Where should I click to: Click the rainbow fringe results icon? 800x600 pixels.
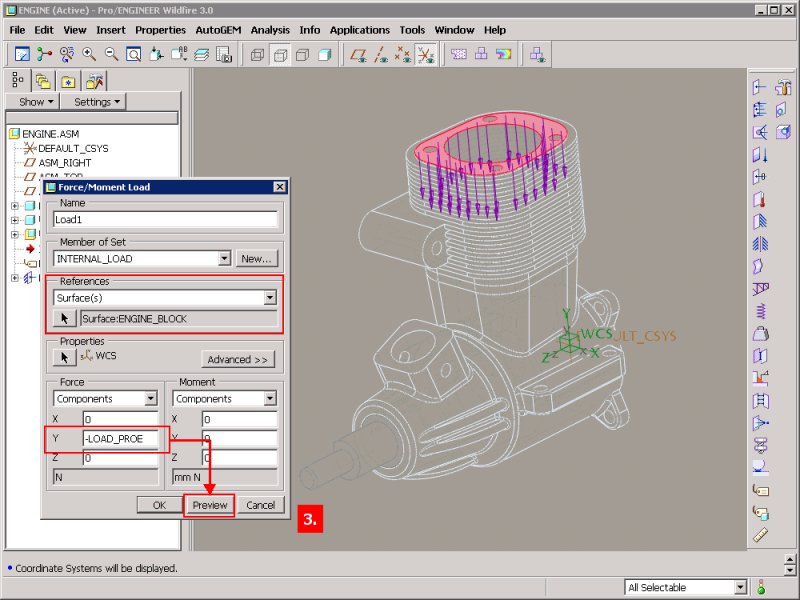coord(504,54)
